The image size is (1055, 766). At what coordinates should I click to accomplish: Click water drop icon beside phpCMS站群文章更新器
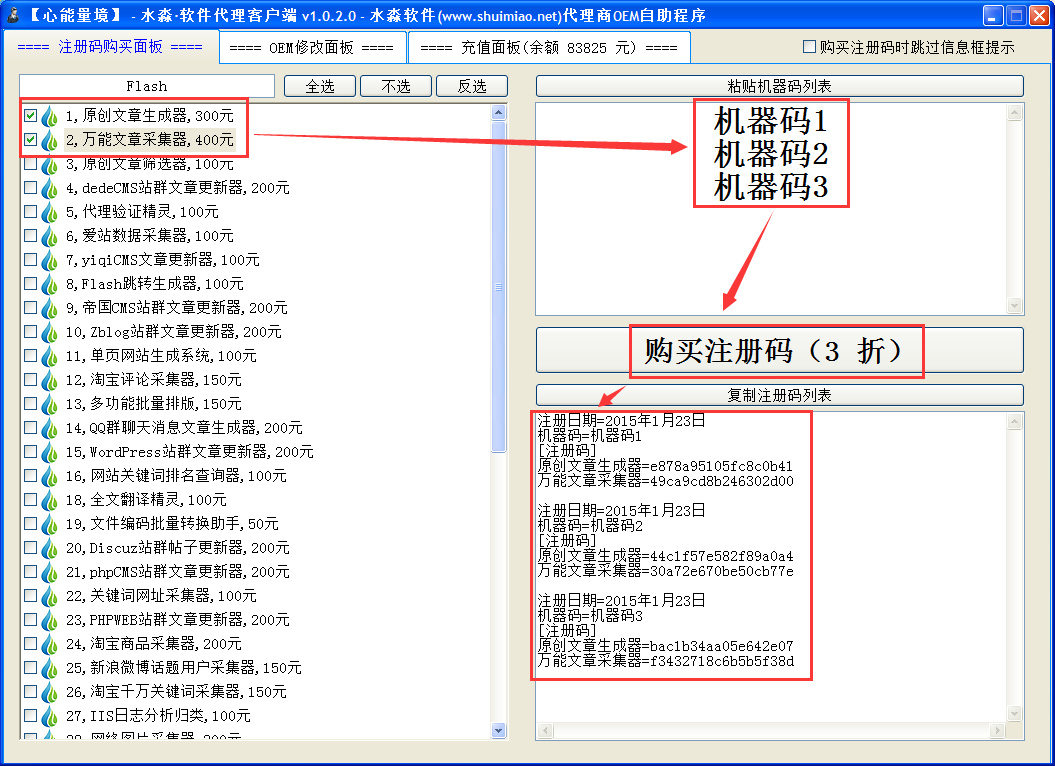[x=49, y=572]
